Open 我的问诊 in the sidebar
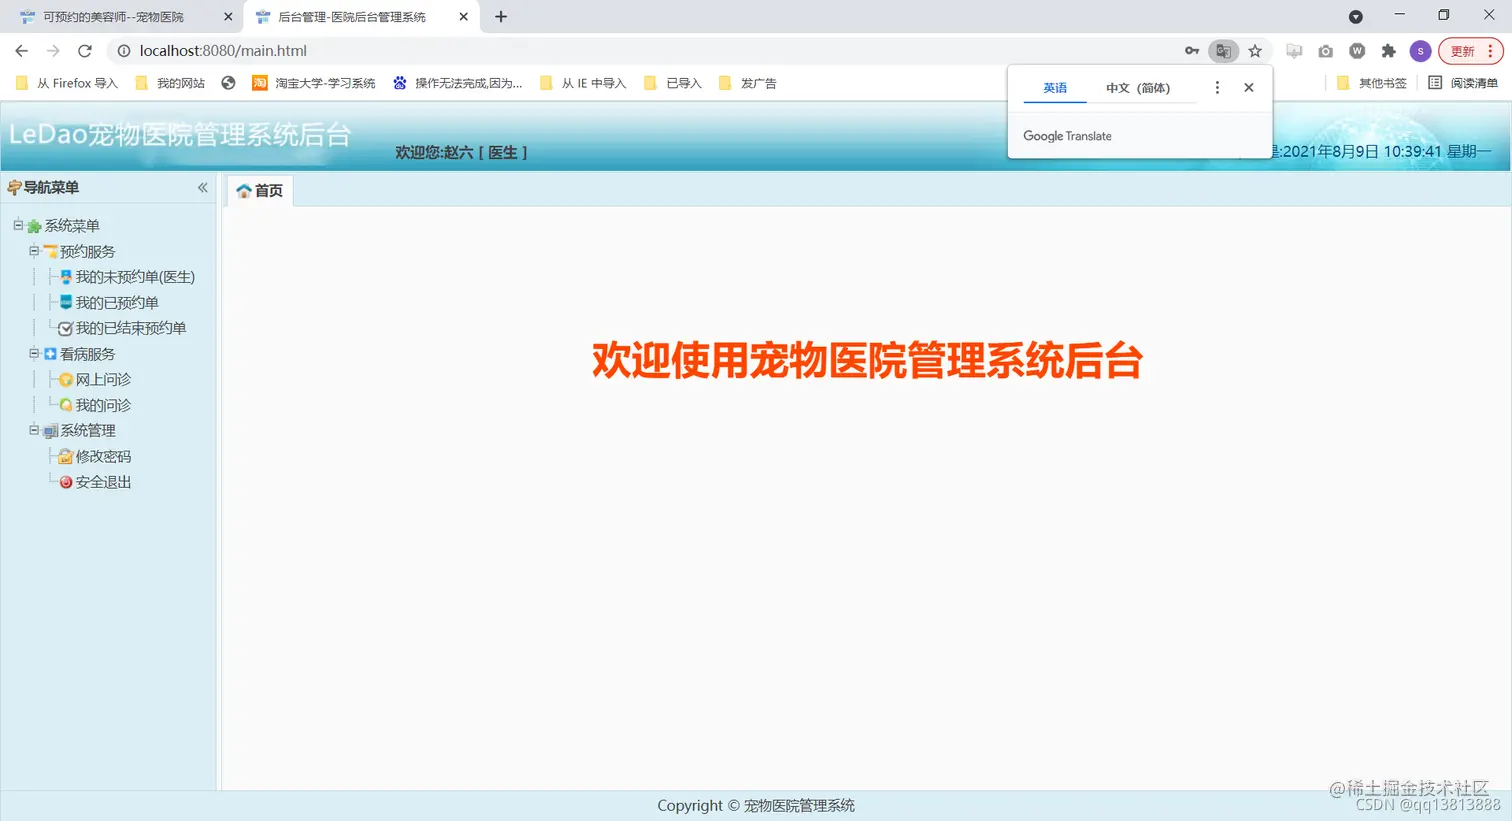 click(102, 405)
